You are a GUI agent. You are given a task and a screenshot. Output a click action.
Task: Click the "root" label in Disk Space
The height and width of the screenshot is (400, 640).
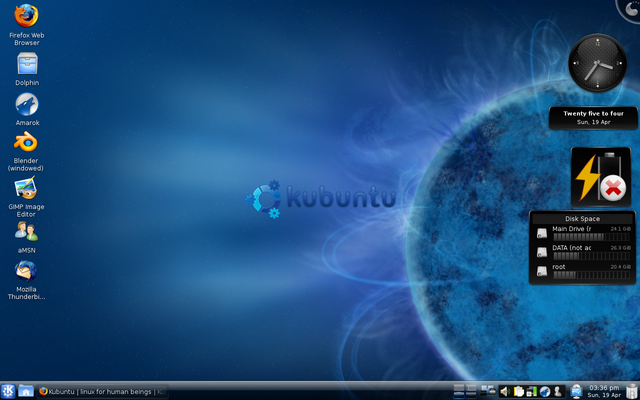coord(559,267)
